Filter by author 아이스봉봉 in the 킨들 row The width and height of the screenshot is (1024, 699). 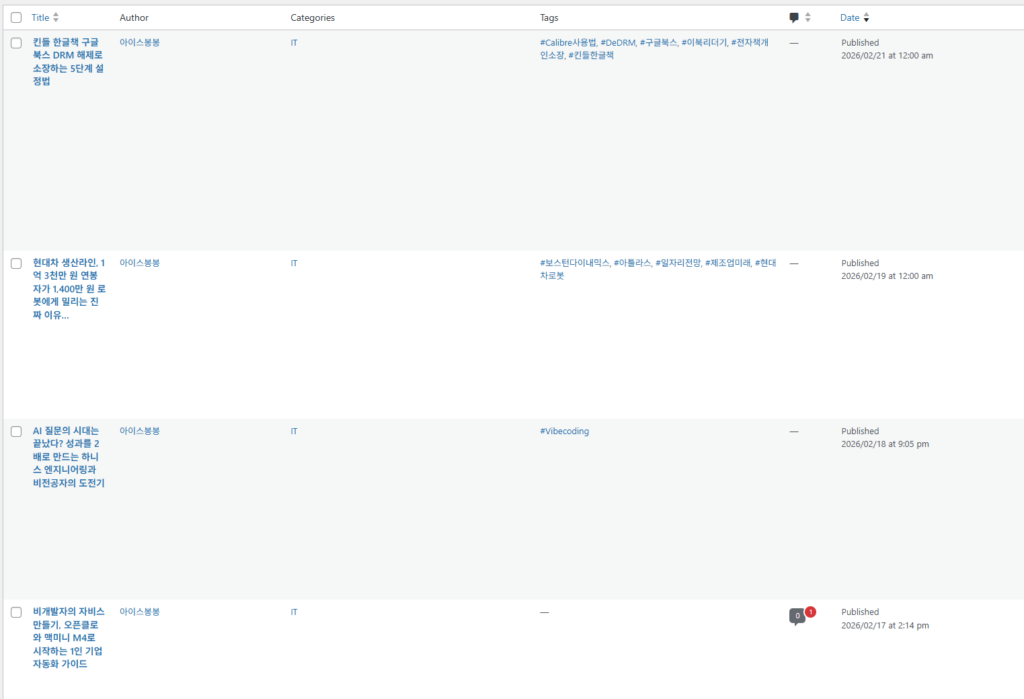[140, 42]
